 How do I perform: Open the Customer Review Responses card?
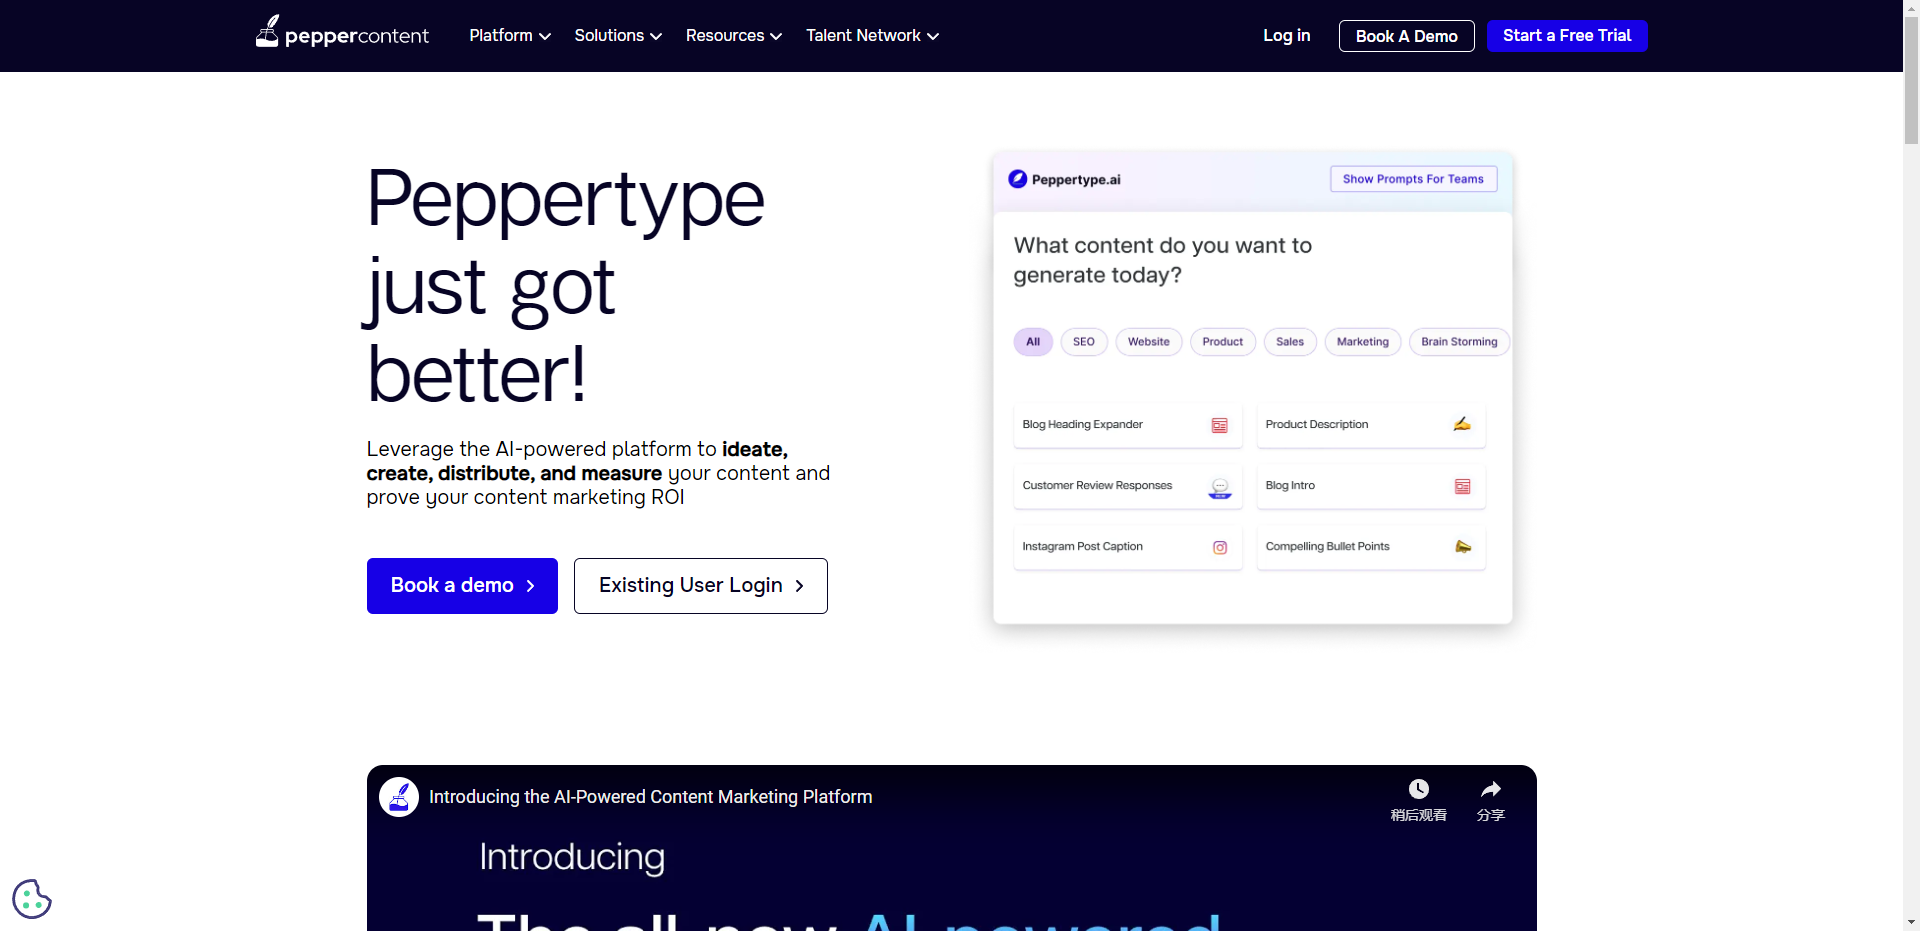[x=1128, y=487]
